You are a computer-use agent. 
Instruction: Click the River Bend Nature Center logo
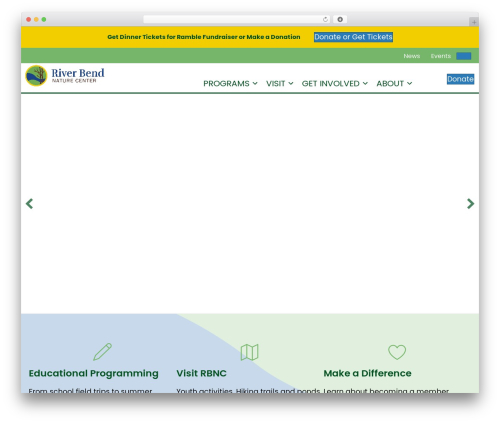pos(65,76)
